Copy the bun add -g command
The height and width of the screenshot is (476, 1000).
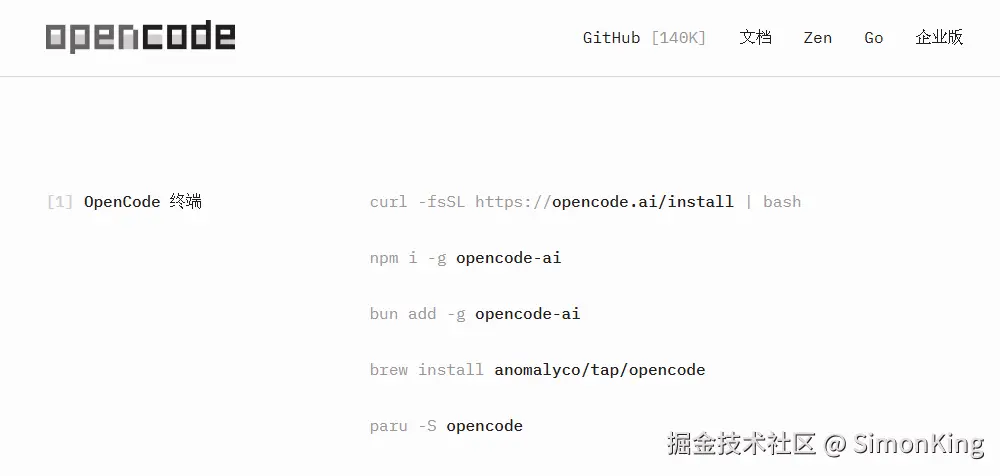pyautogui.click(x=475, y=314)
